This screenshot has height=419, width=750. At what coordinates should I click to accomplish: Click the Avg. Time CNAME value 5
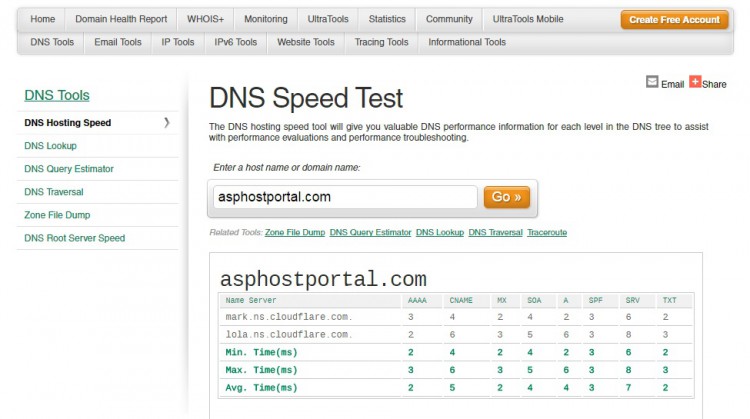(452, 388)
